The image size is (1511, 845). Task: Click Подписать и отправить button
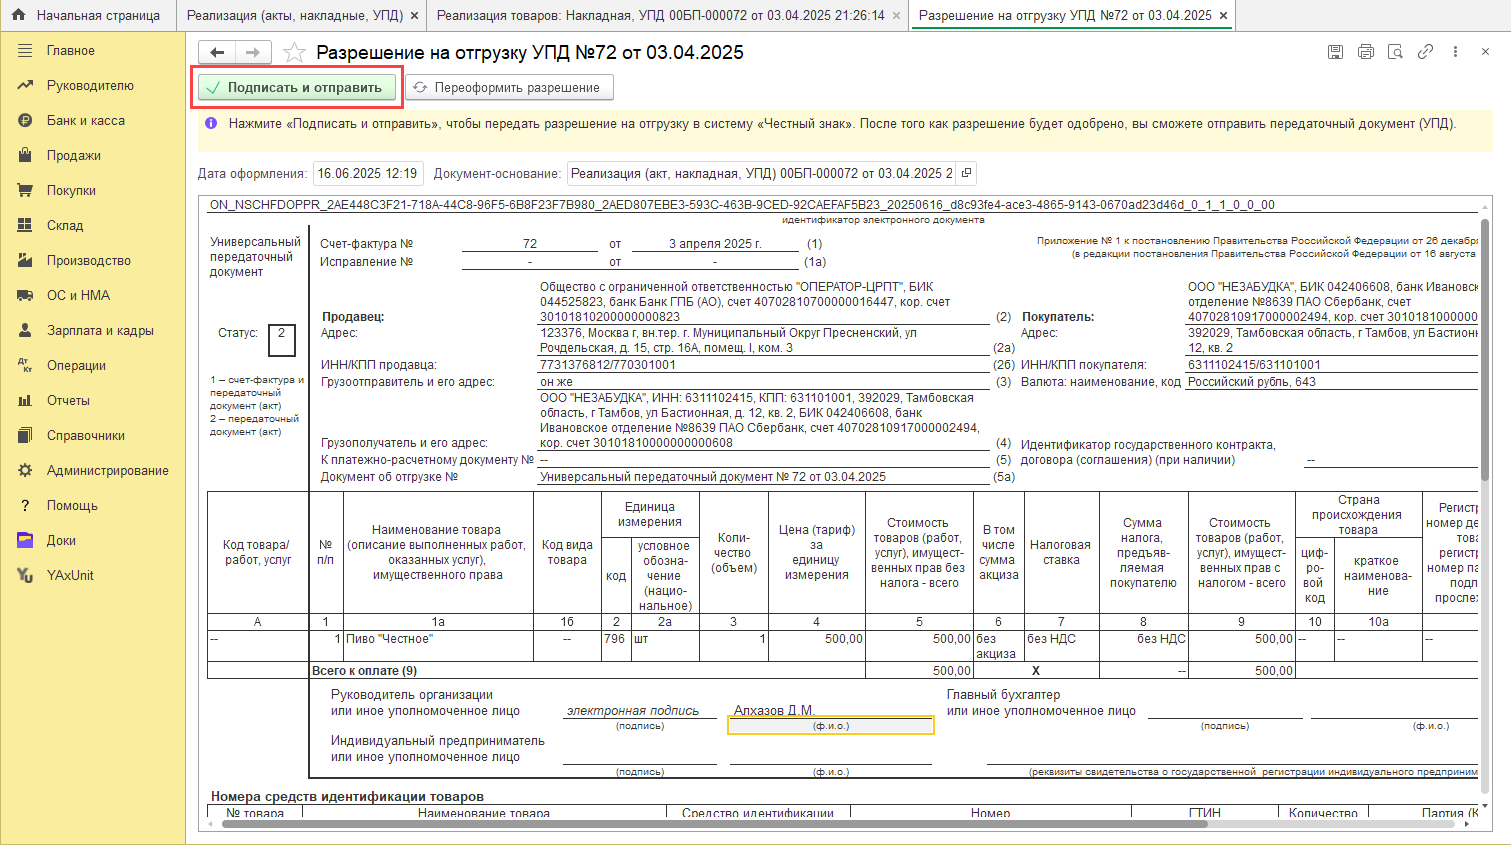[x=297, y=87]
